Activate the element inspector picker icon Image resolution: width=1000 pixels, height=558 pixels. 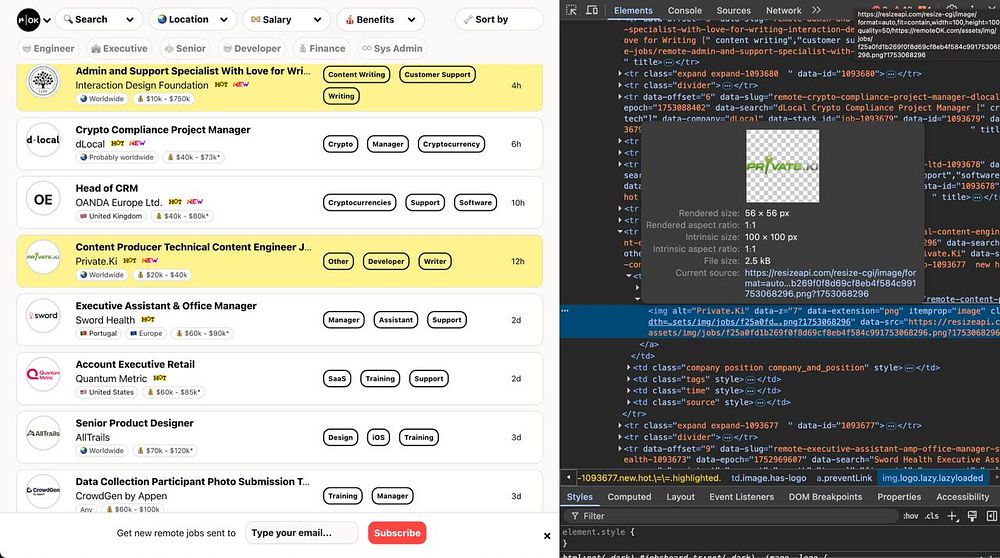pos(571,10)
